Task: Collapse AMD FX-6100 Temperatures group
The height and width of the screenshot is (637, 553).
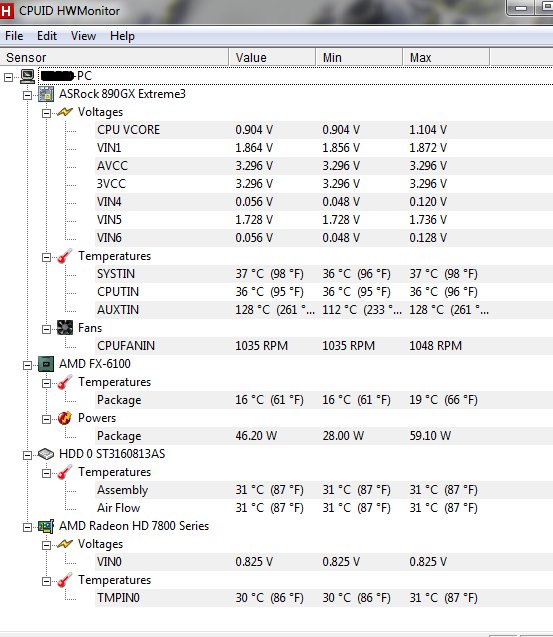Action: [x=46, y=383]
